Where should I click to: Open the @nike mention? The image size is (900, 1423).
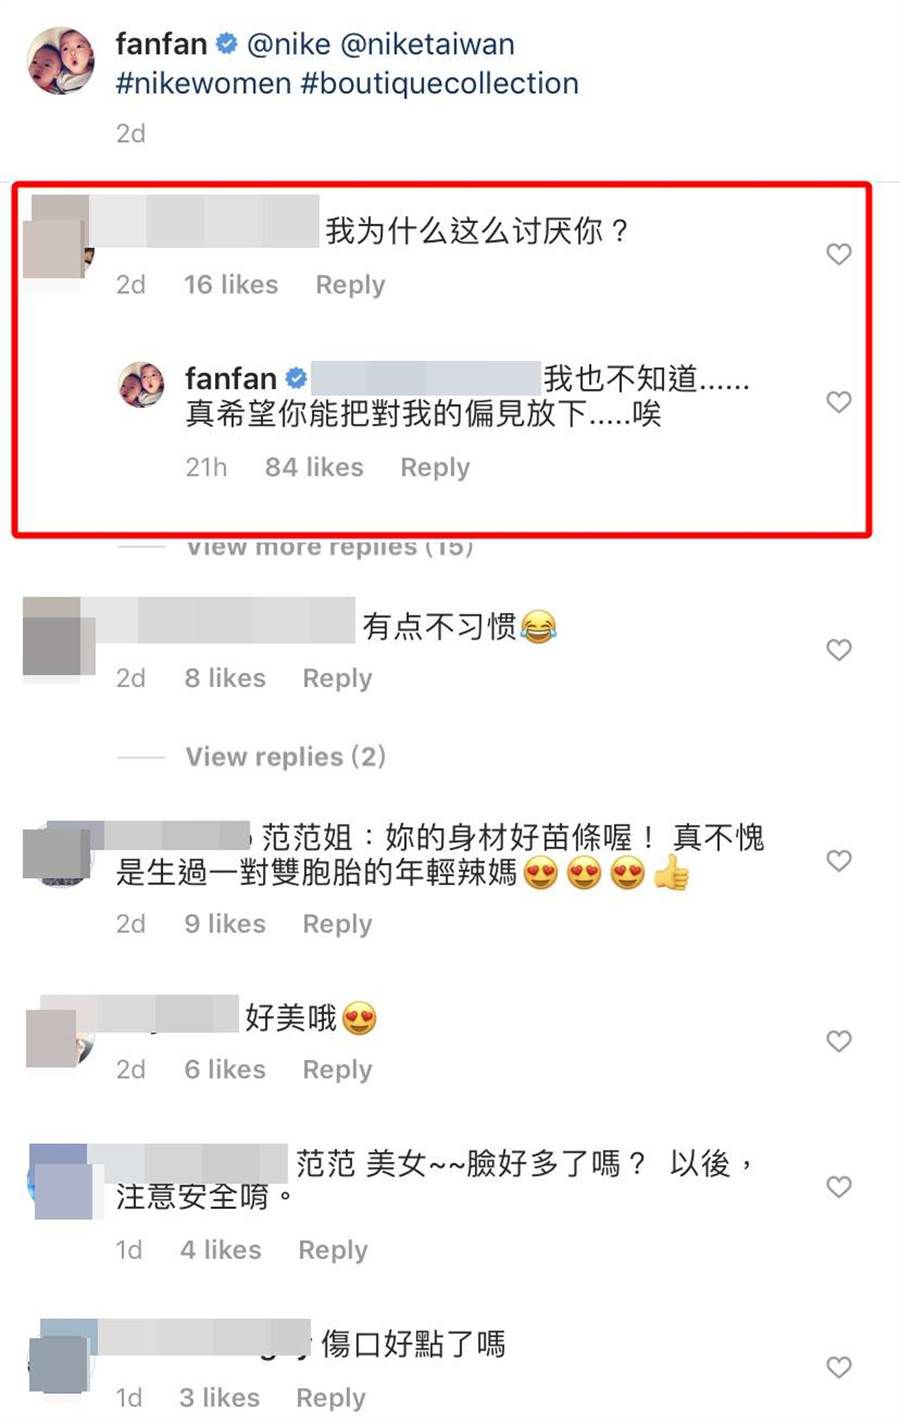(x=289, y=44)
